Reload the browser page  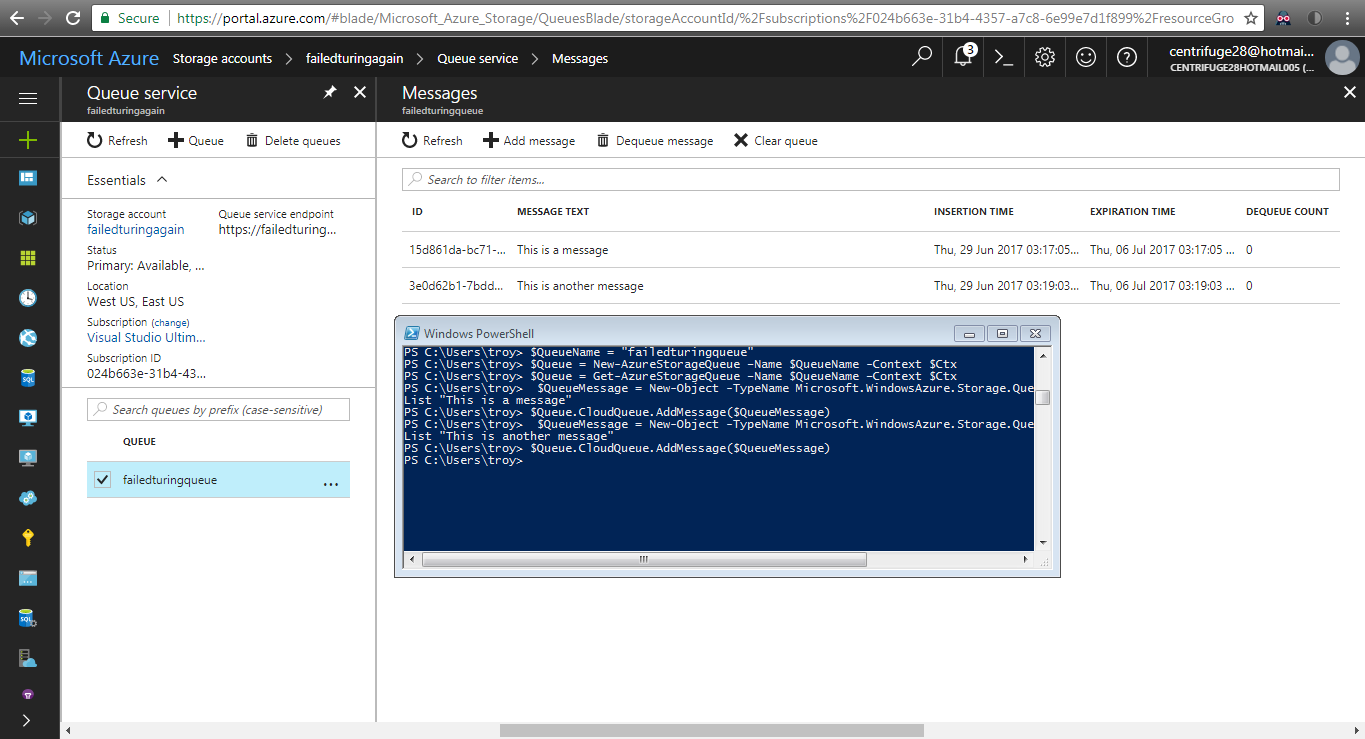click(x=74, y=18)
